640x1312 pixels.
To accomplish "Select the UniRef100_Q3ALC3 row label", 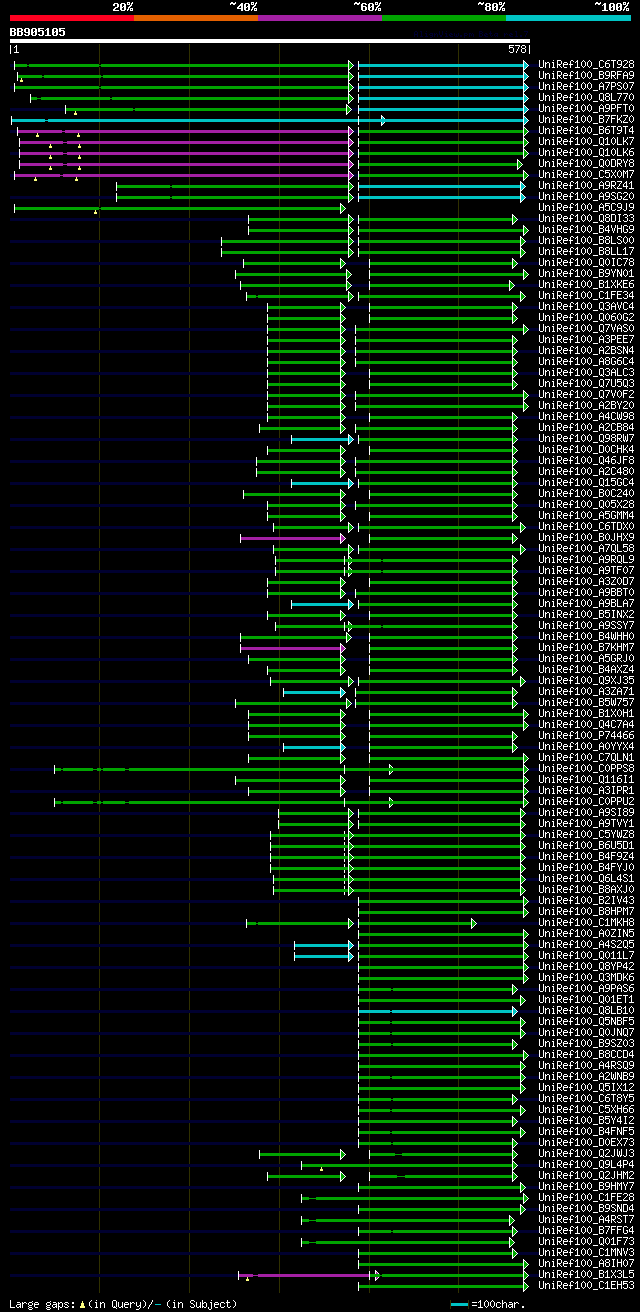I will tap(586, 372).
